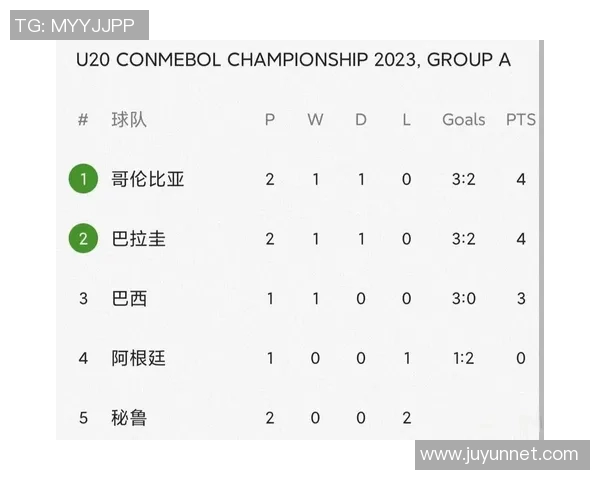Screen dimensions: 600x480
Task: Click the P played column header
Action: [x=270, y=120]
